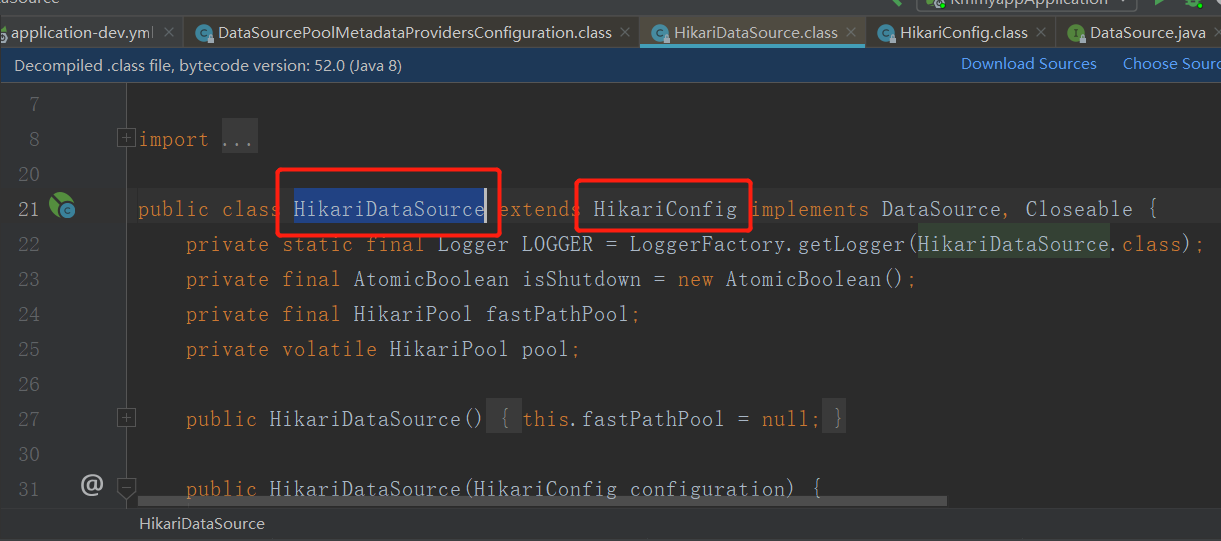Image resolution: width=1221 pixels, height=541 pixels.
Task: Click the @ gutter marker on line 31
Action: pos(92,485)
